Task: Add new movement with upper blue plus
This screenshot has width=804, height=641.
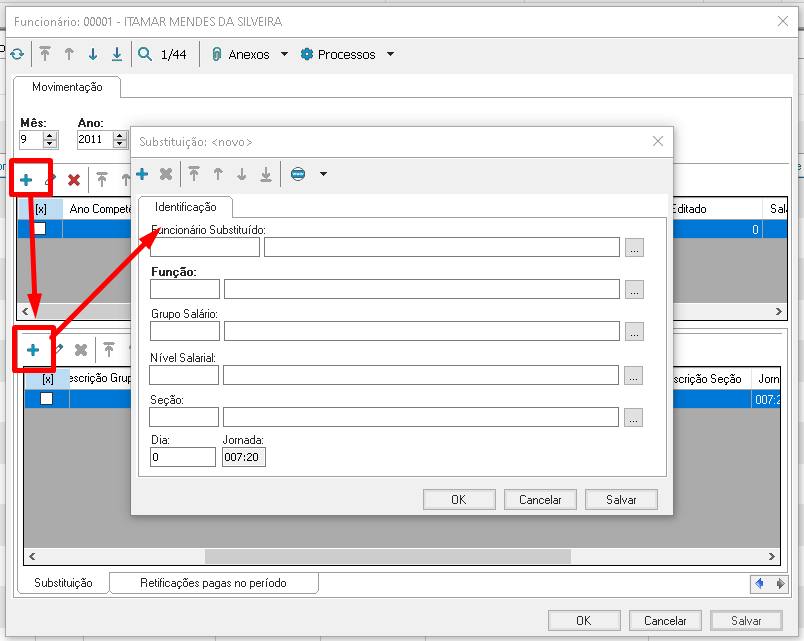Action: click(26, 180)
